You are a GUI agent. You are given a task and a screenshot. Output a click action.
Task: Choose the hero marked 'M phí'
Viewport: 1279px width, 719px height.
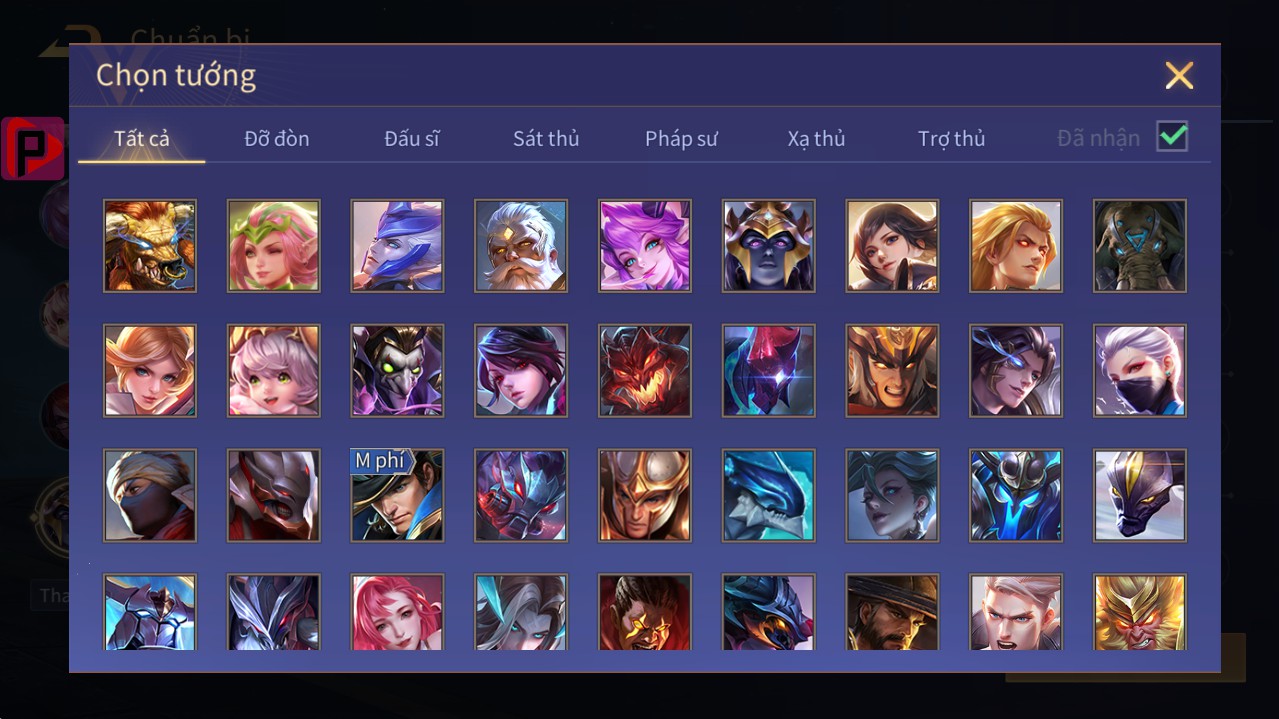click(397, 496)
